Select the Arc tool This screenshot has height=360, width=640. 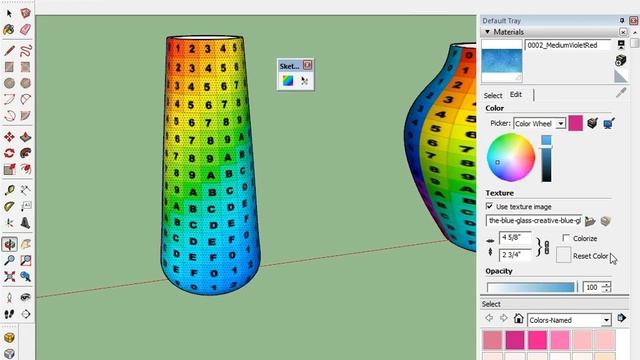(x=9, y=99)
